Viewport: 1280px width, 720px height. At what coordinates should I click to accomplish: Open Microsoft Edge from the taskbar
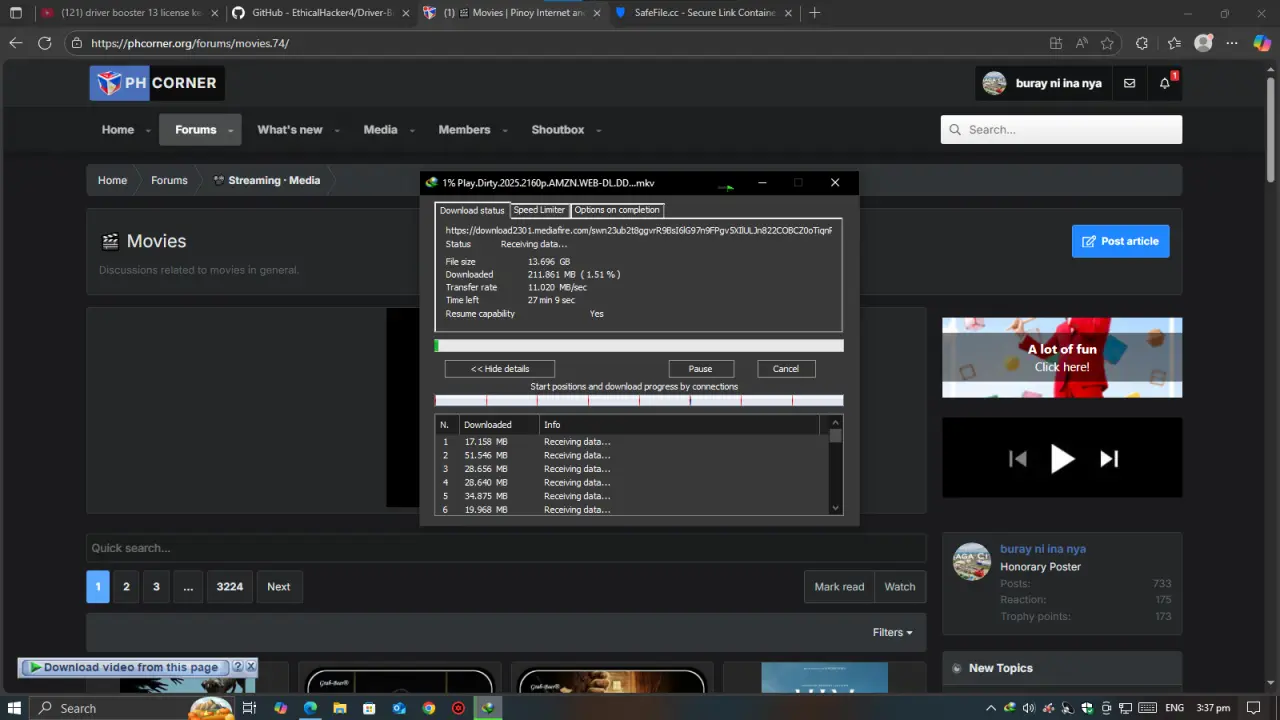click(310, 708)
